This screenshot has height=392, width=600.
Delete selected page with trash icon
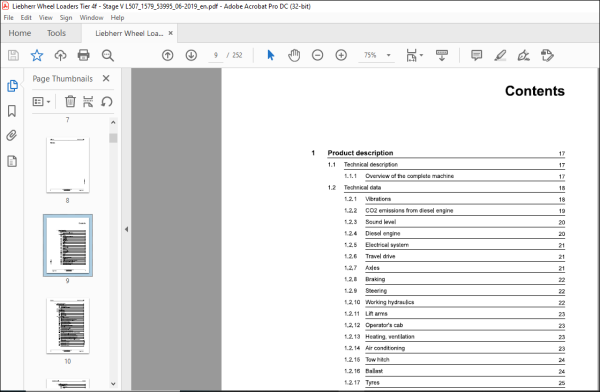click(x=70, y=101)
